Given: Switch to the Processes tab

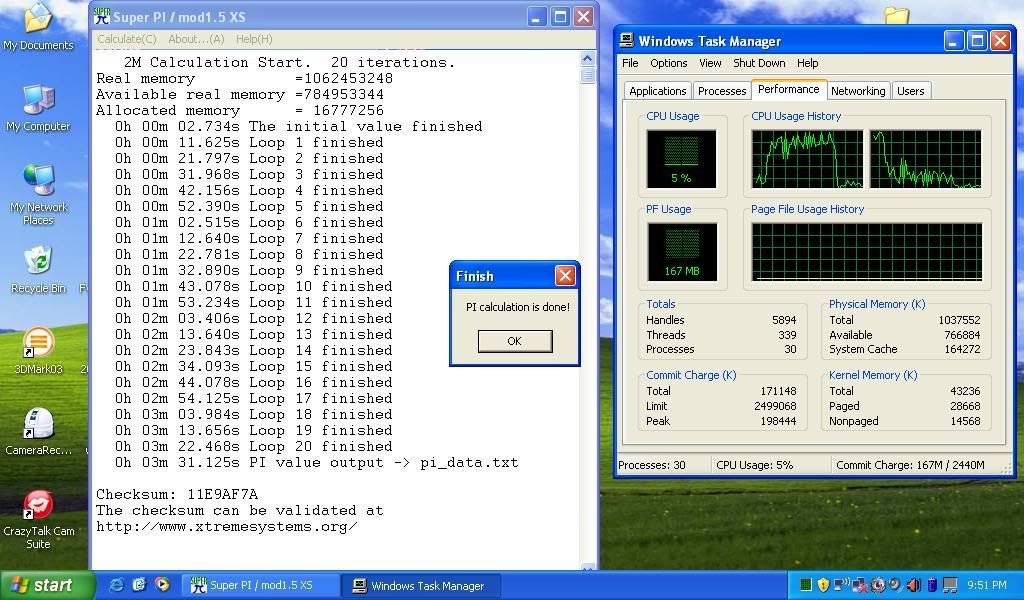Looking at the screenshot, I should point(722,91).
